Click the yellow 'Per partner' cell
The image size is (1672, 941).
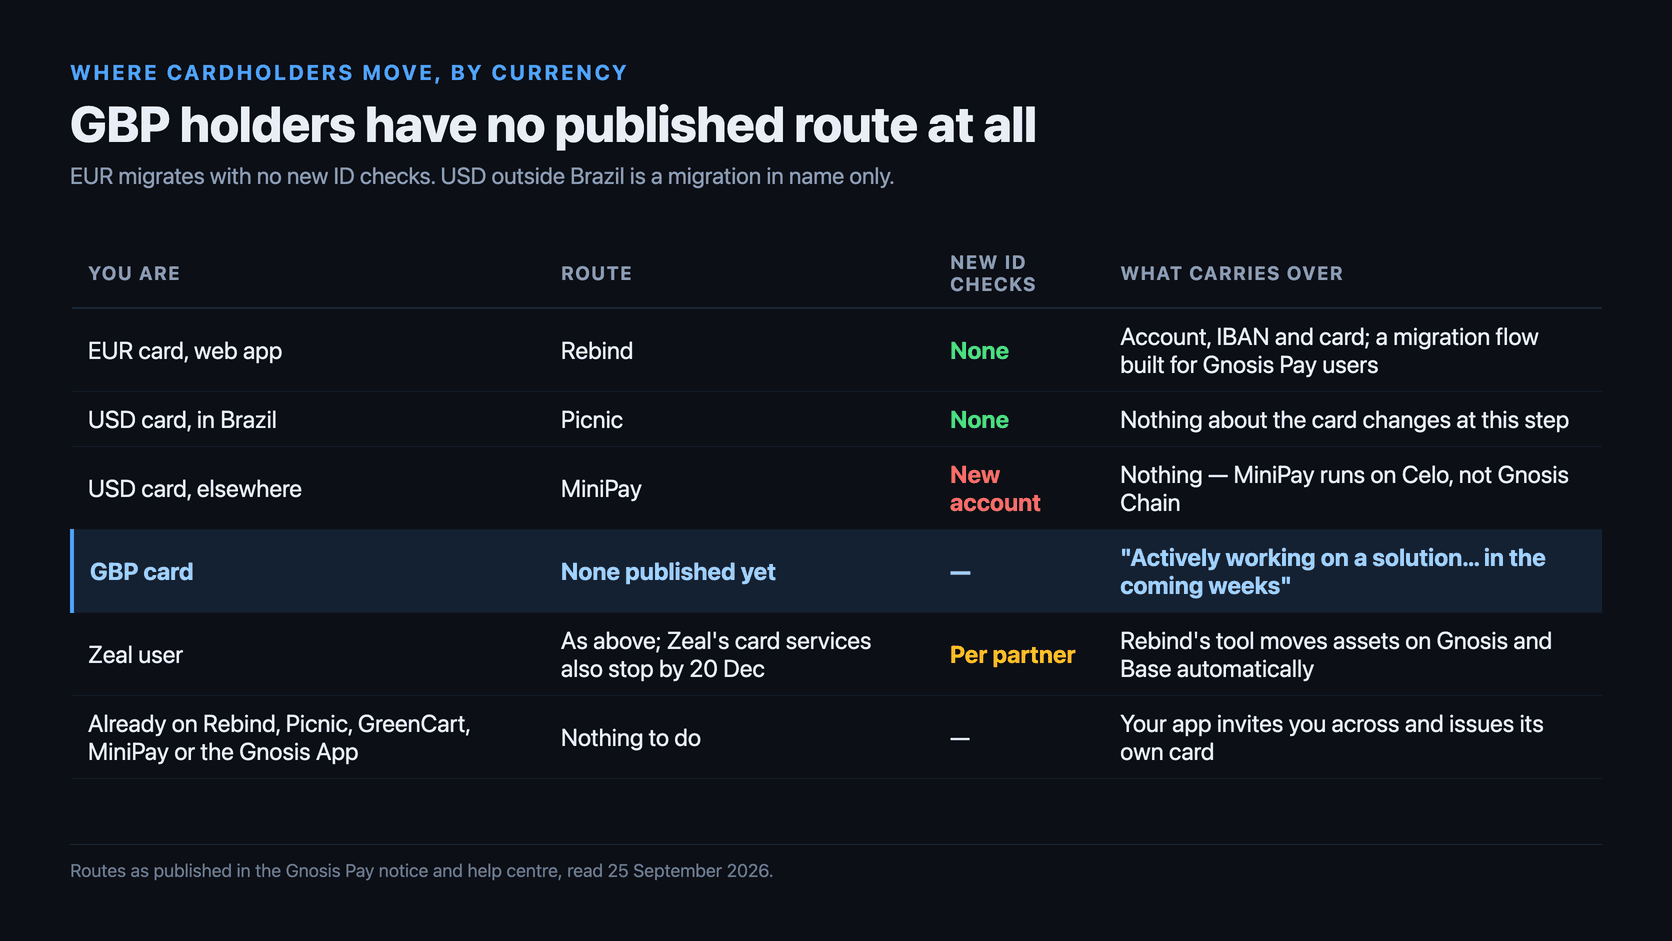[x=1012, y=655]
